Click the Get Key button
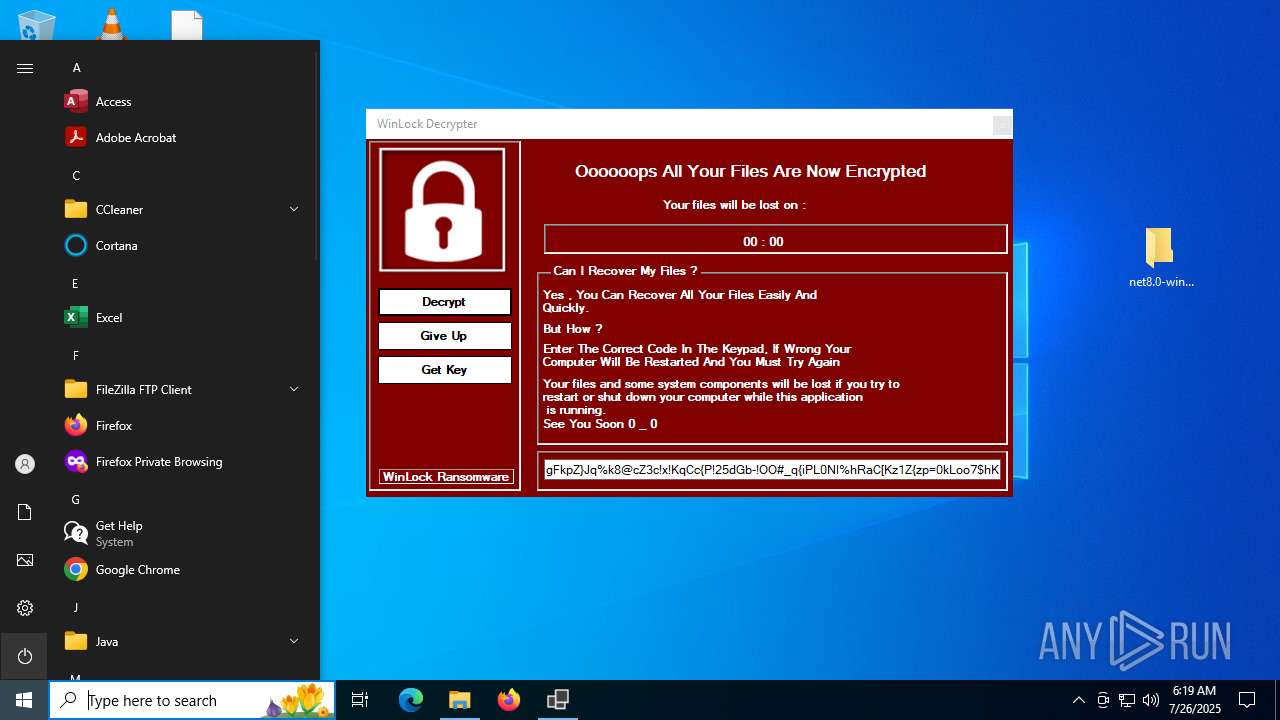Viewport: 1280px width, 720px height. pyautogui.click(x=444, y=370)
